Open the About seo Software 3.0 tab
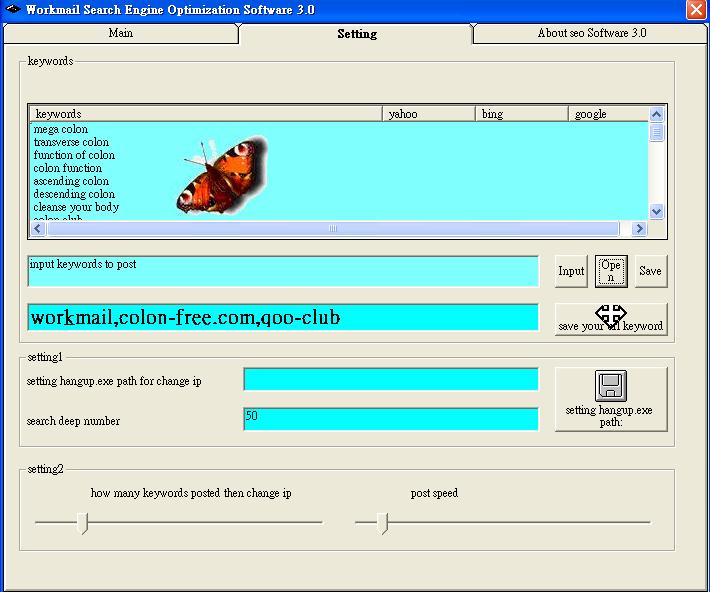 click(x=591, y=34)
